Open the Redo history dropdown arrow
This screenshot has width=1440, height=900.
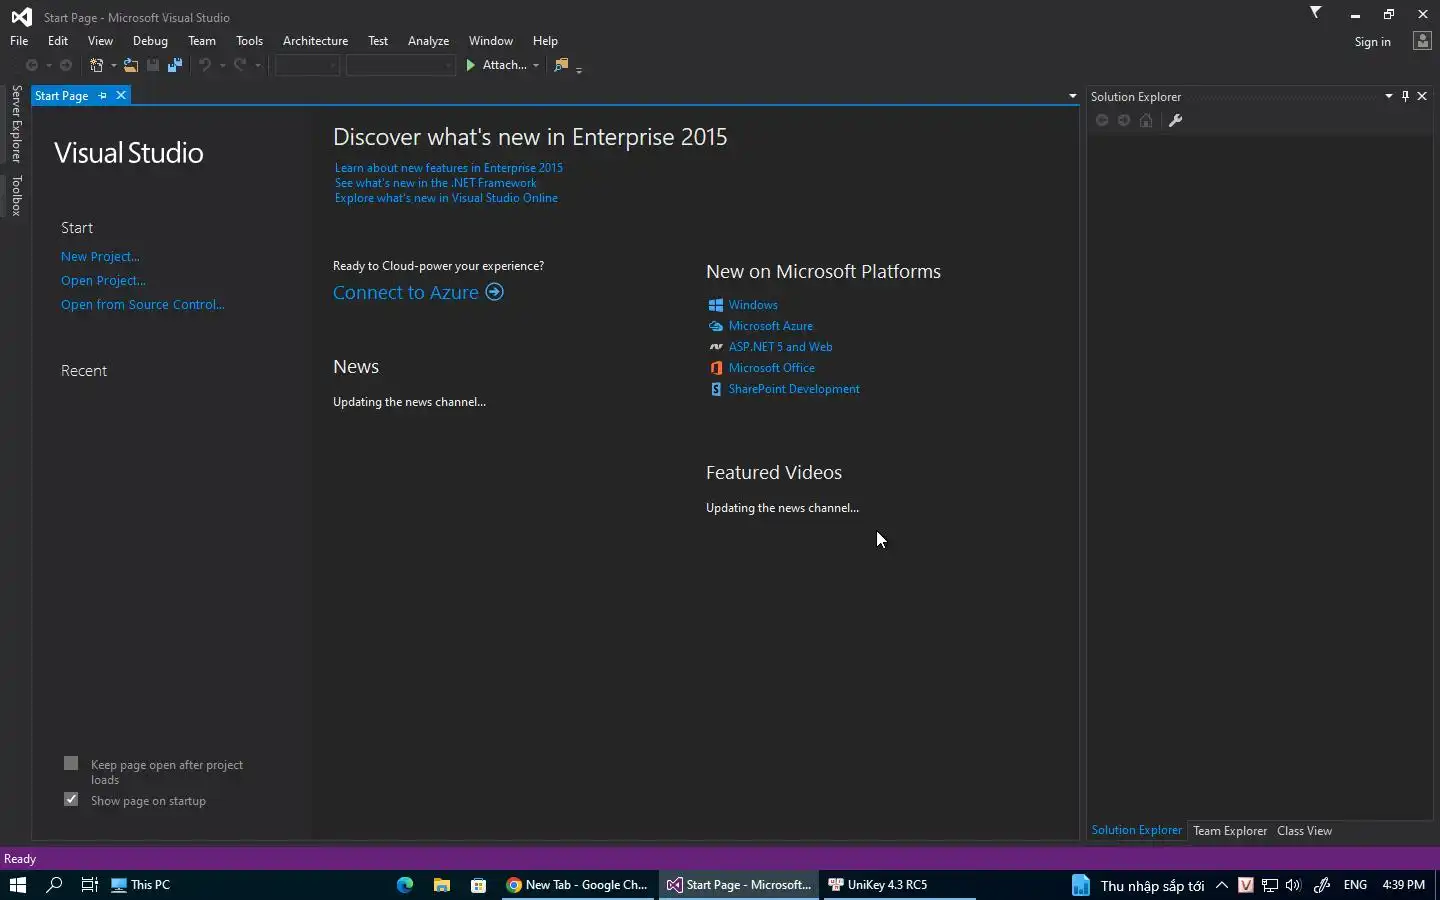coord(258,66)
